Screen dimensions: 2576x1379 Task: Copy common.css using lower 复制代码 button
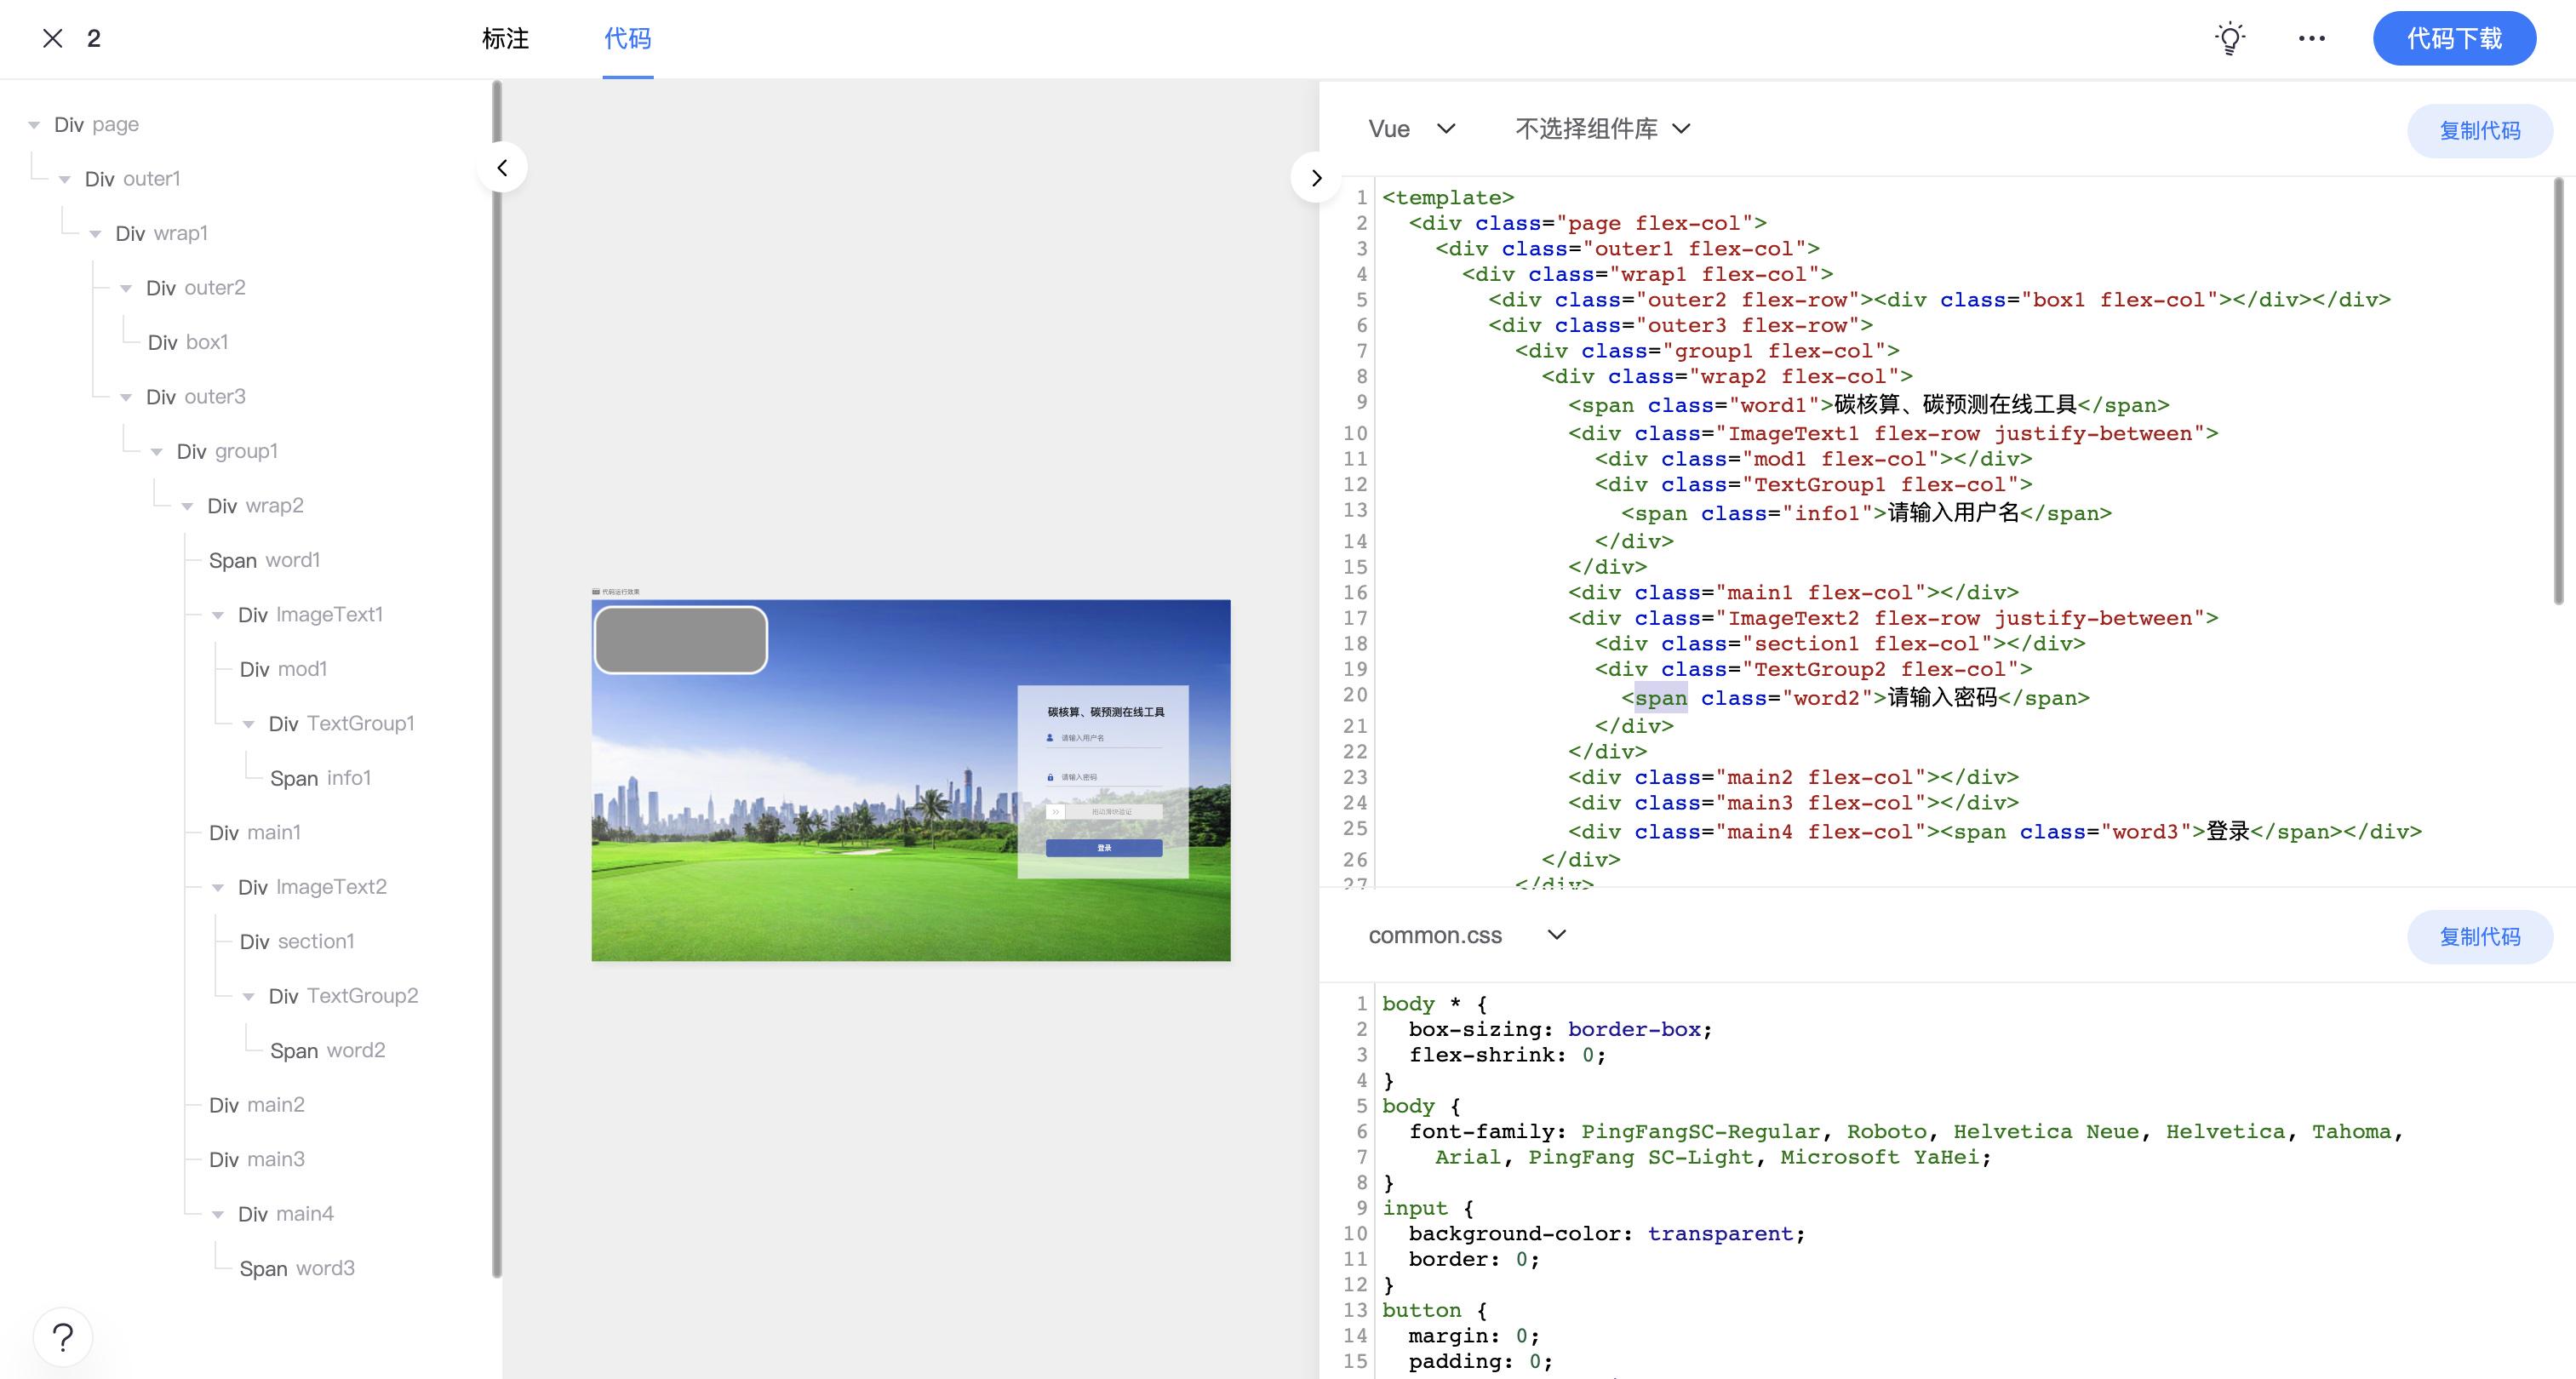[2479, 937]
